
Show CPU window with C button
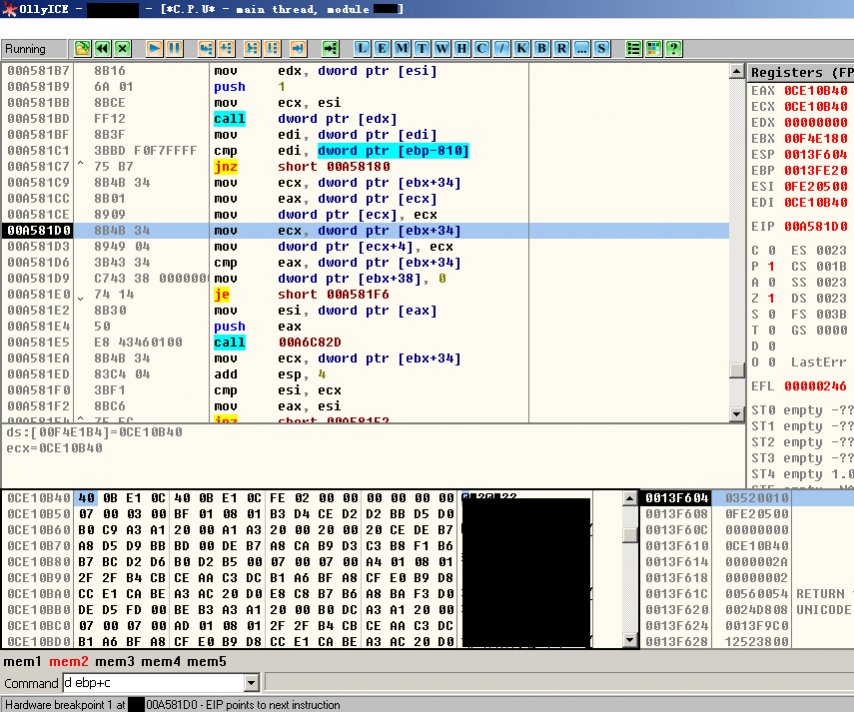(x=481, y=49)
